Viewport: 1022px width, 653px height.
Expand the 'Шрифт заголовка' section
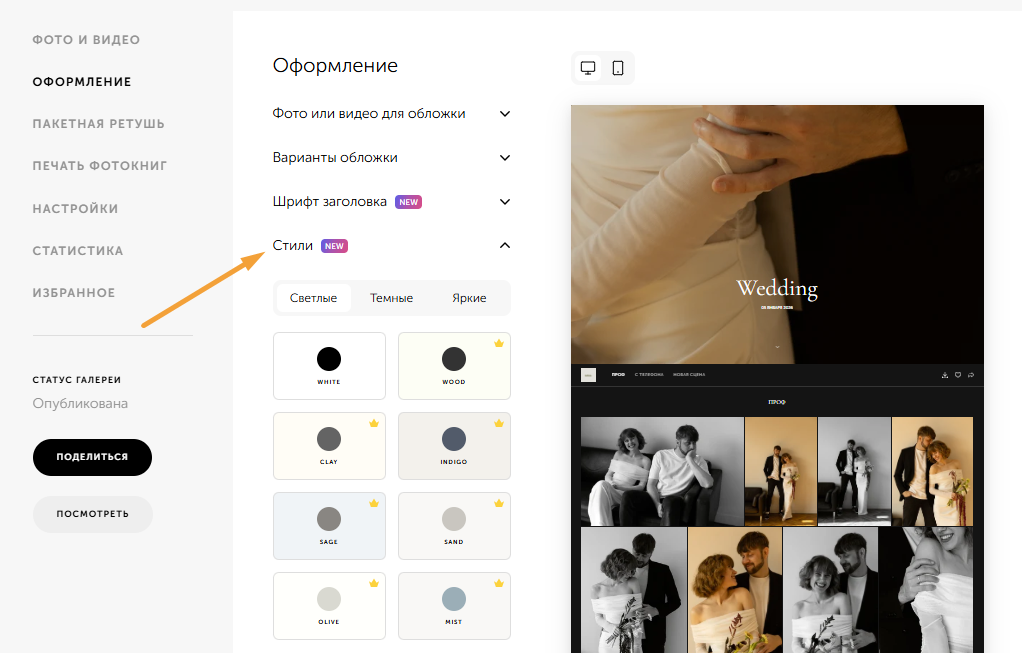tap(391, 201)
